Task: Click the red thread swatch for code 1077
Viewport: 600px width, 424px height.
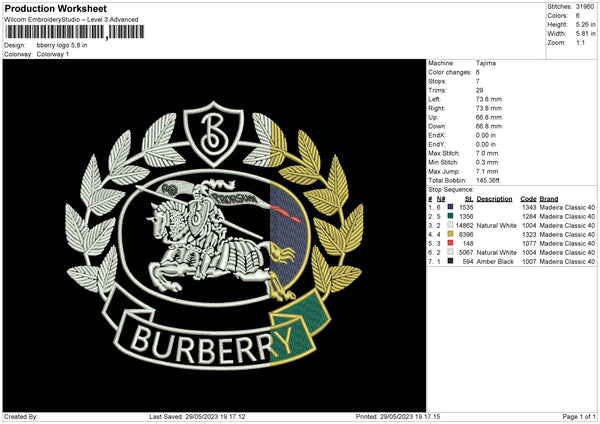Action: (450, 243)
